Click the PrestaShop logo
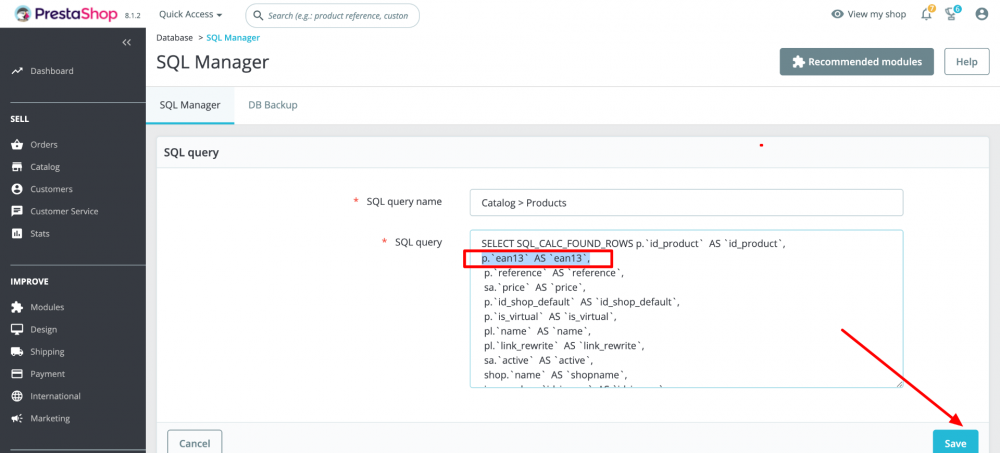The width and height of the screenshot is (1000, 453). coord(66,14)
